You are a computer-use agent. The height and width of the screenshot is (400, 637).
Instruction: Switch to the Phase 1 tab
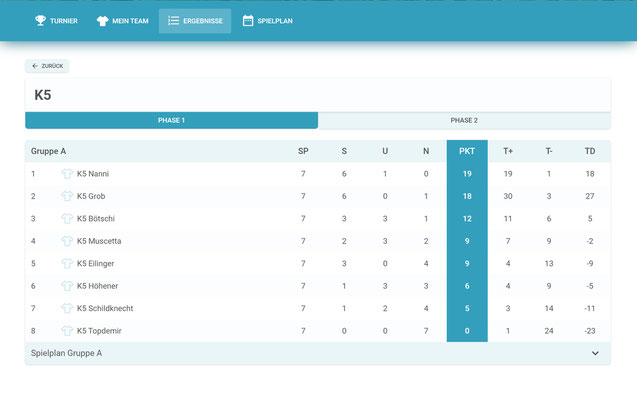(171, 120)
